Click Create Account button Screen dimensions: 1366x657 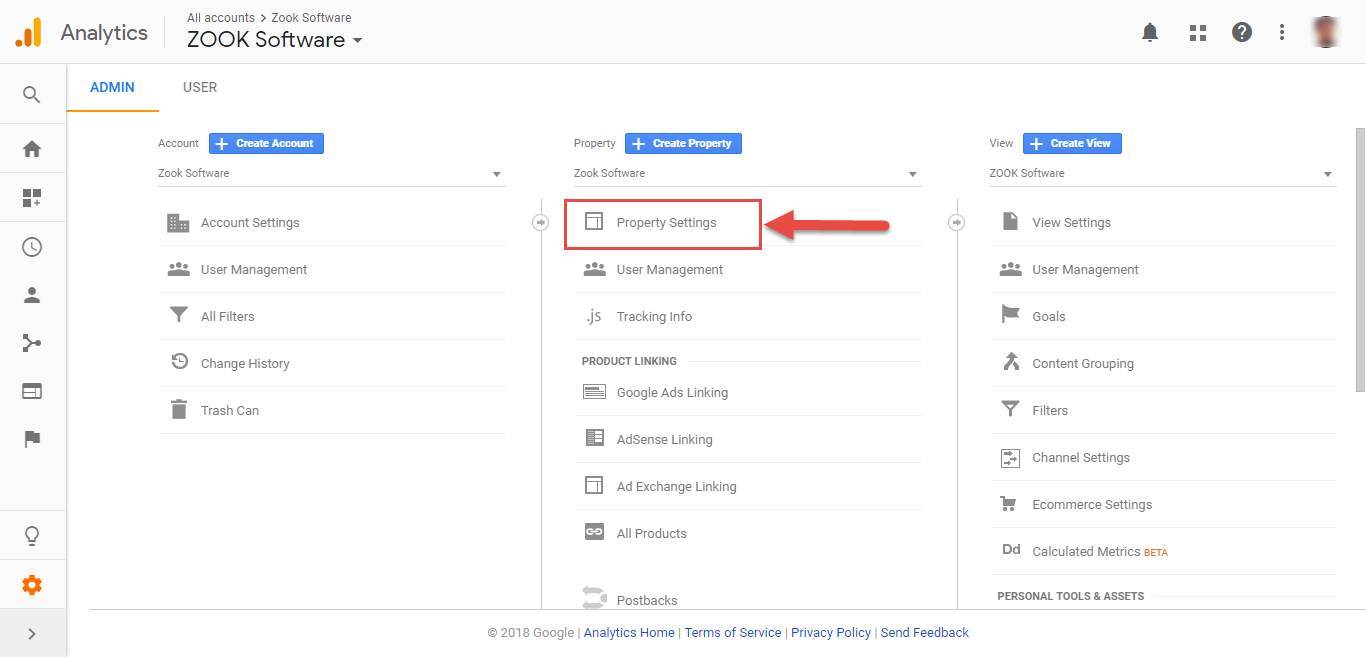point(266,143)
